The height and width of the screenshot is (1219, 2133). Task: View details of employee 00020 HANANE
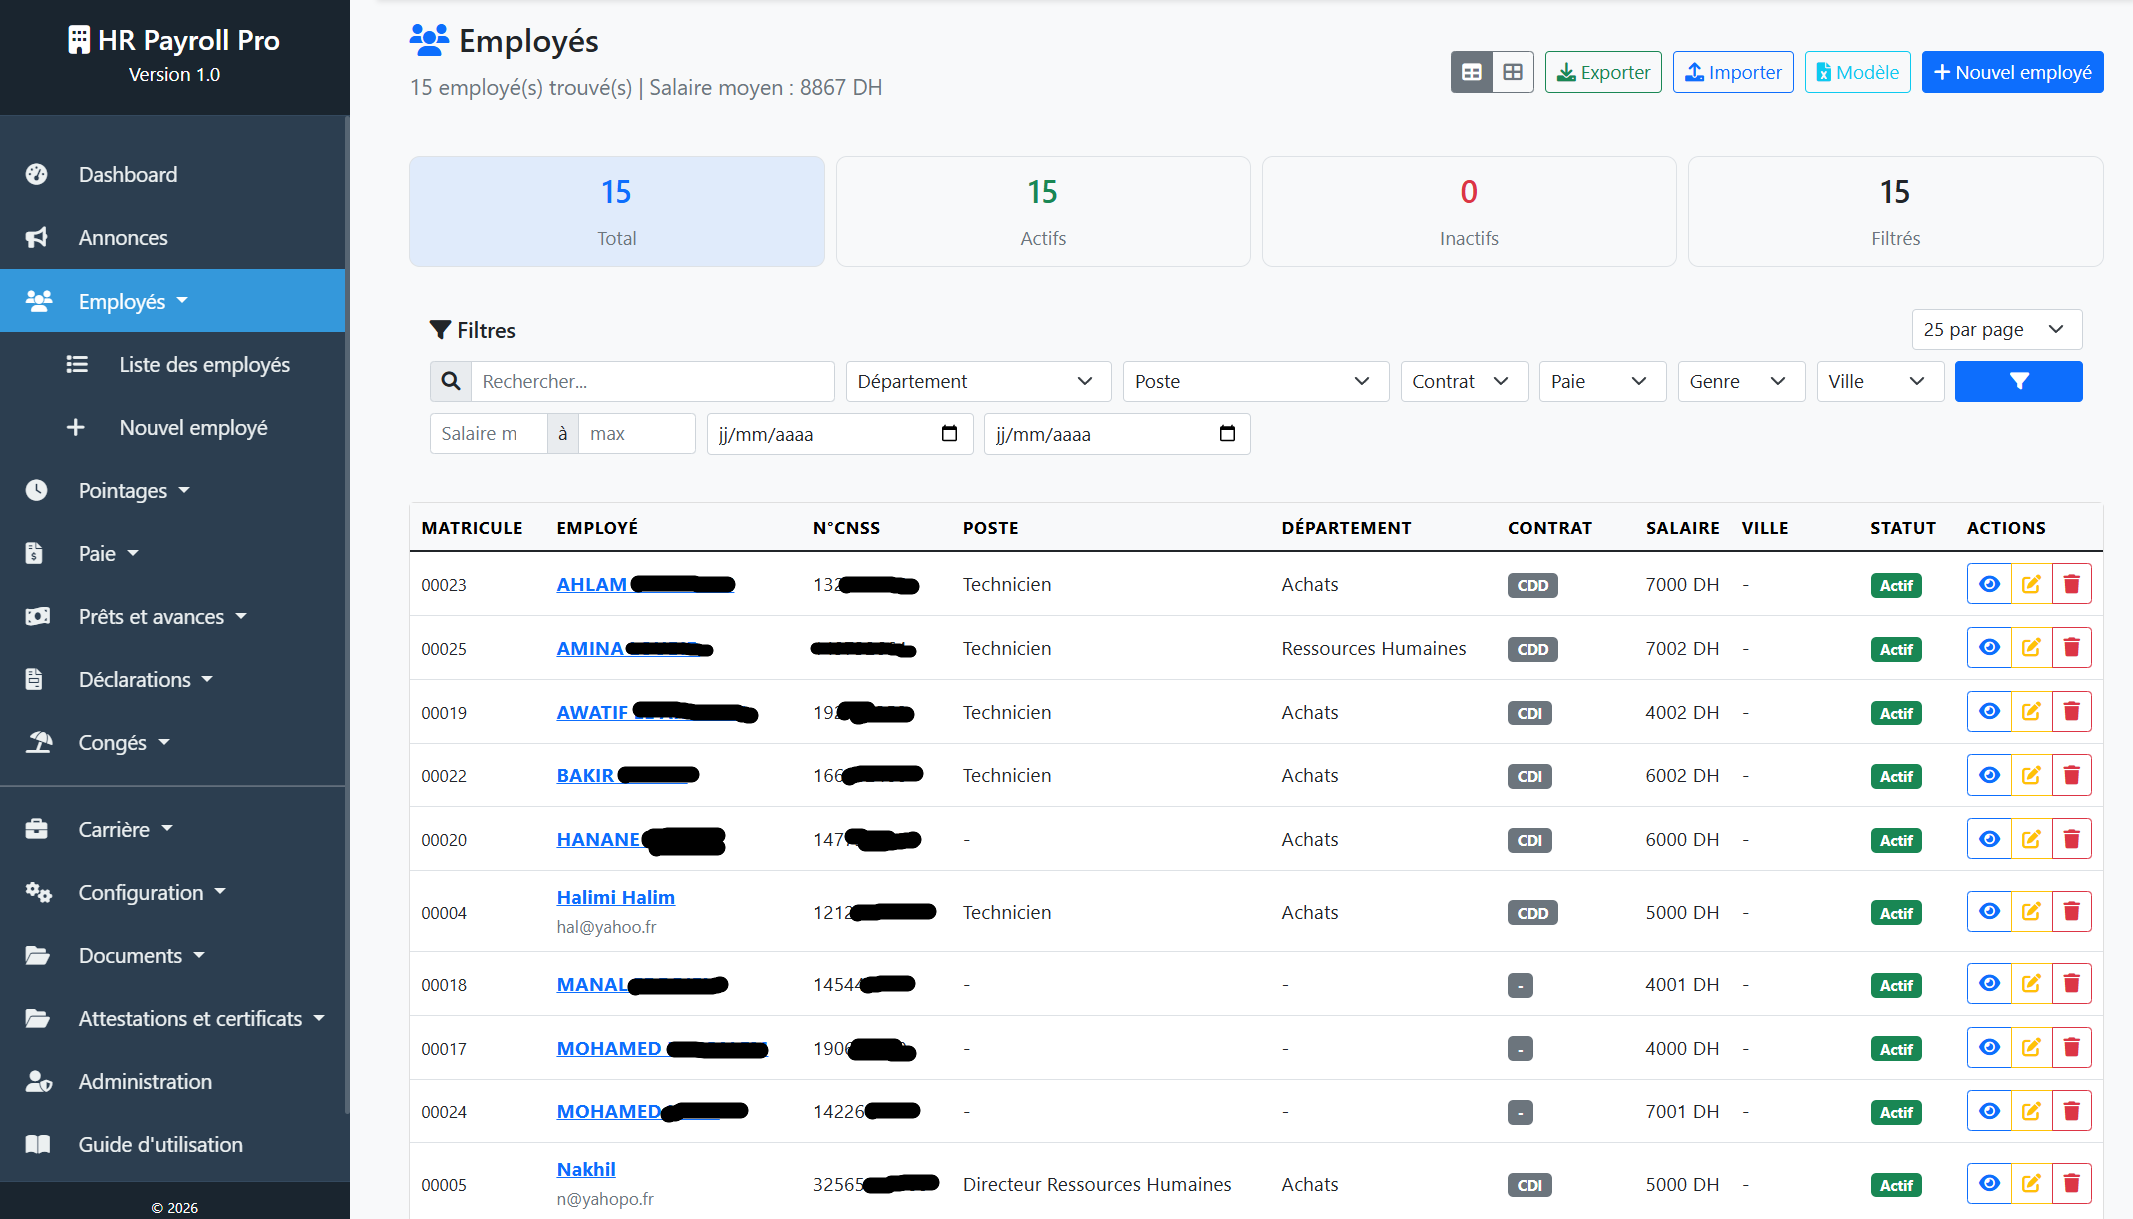(1989, 839)
